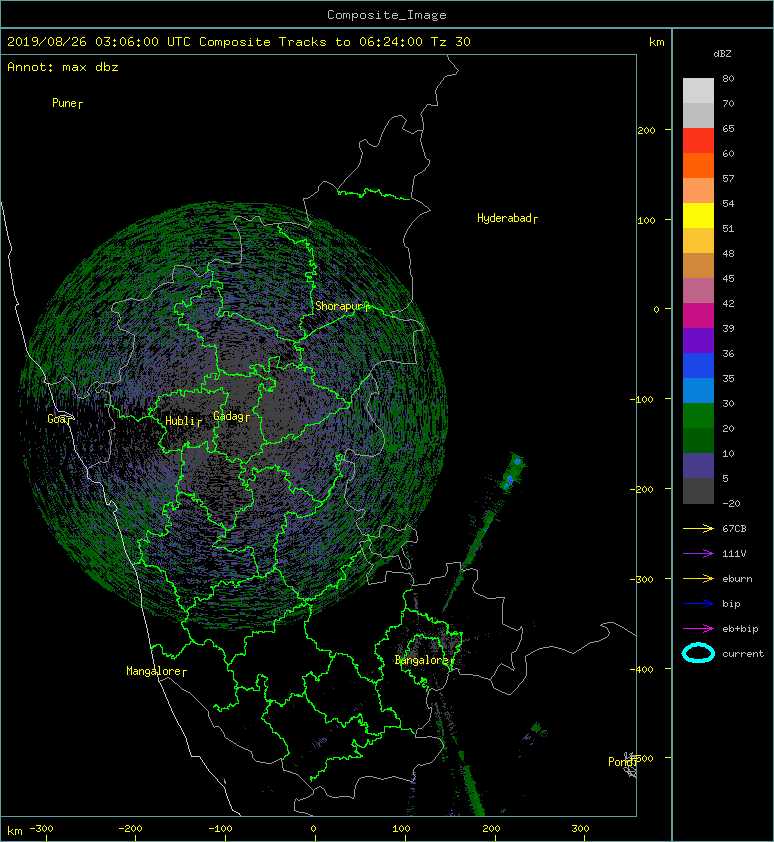The image size is (774, 842).
Task: Click the 2019/08/26 03:06:00 UTC timestamp
Action: point(99,42)
